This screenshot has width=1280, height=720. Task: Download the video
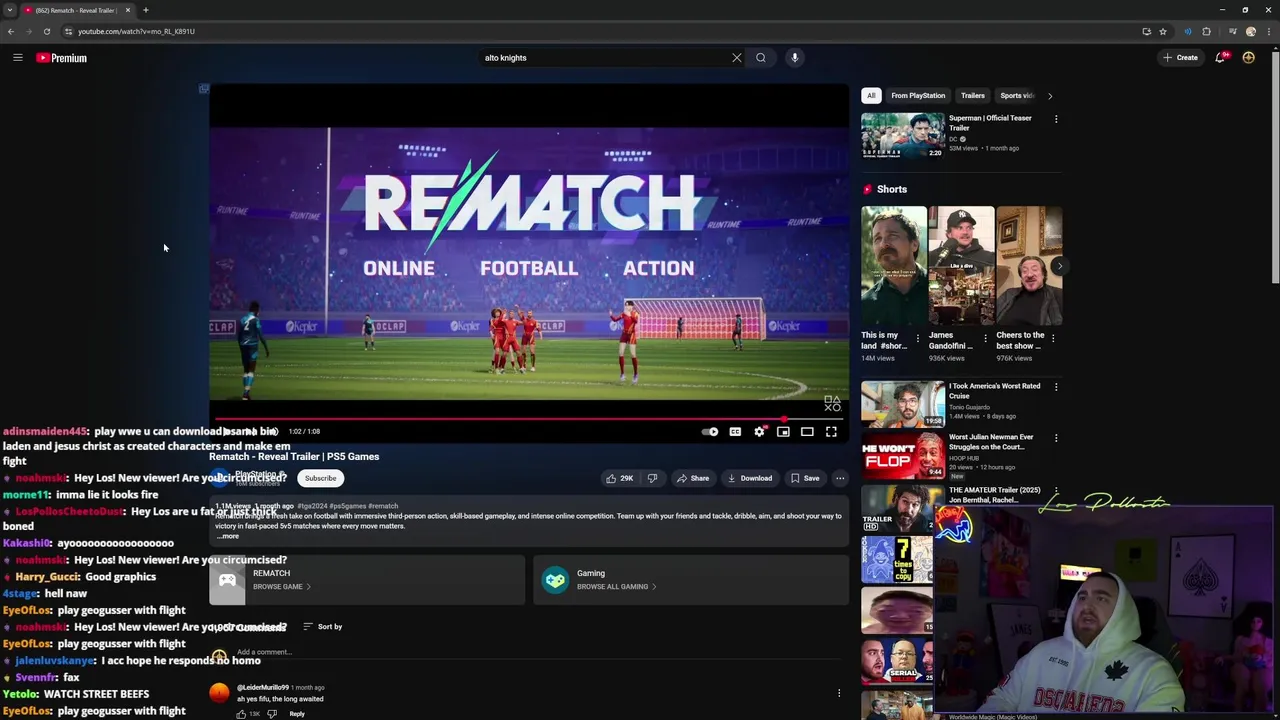[750, 478]
